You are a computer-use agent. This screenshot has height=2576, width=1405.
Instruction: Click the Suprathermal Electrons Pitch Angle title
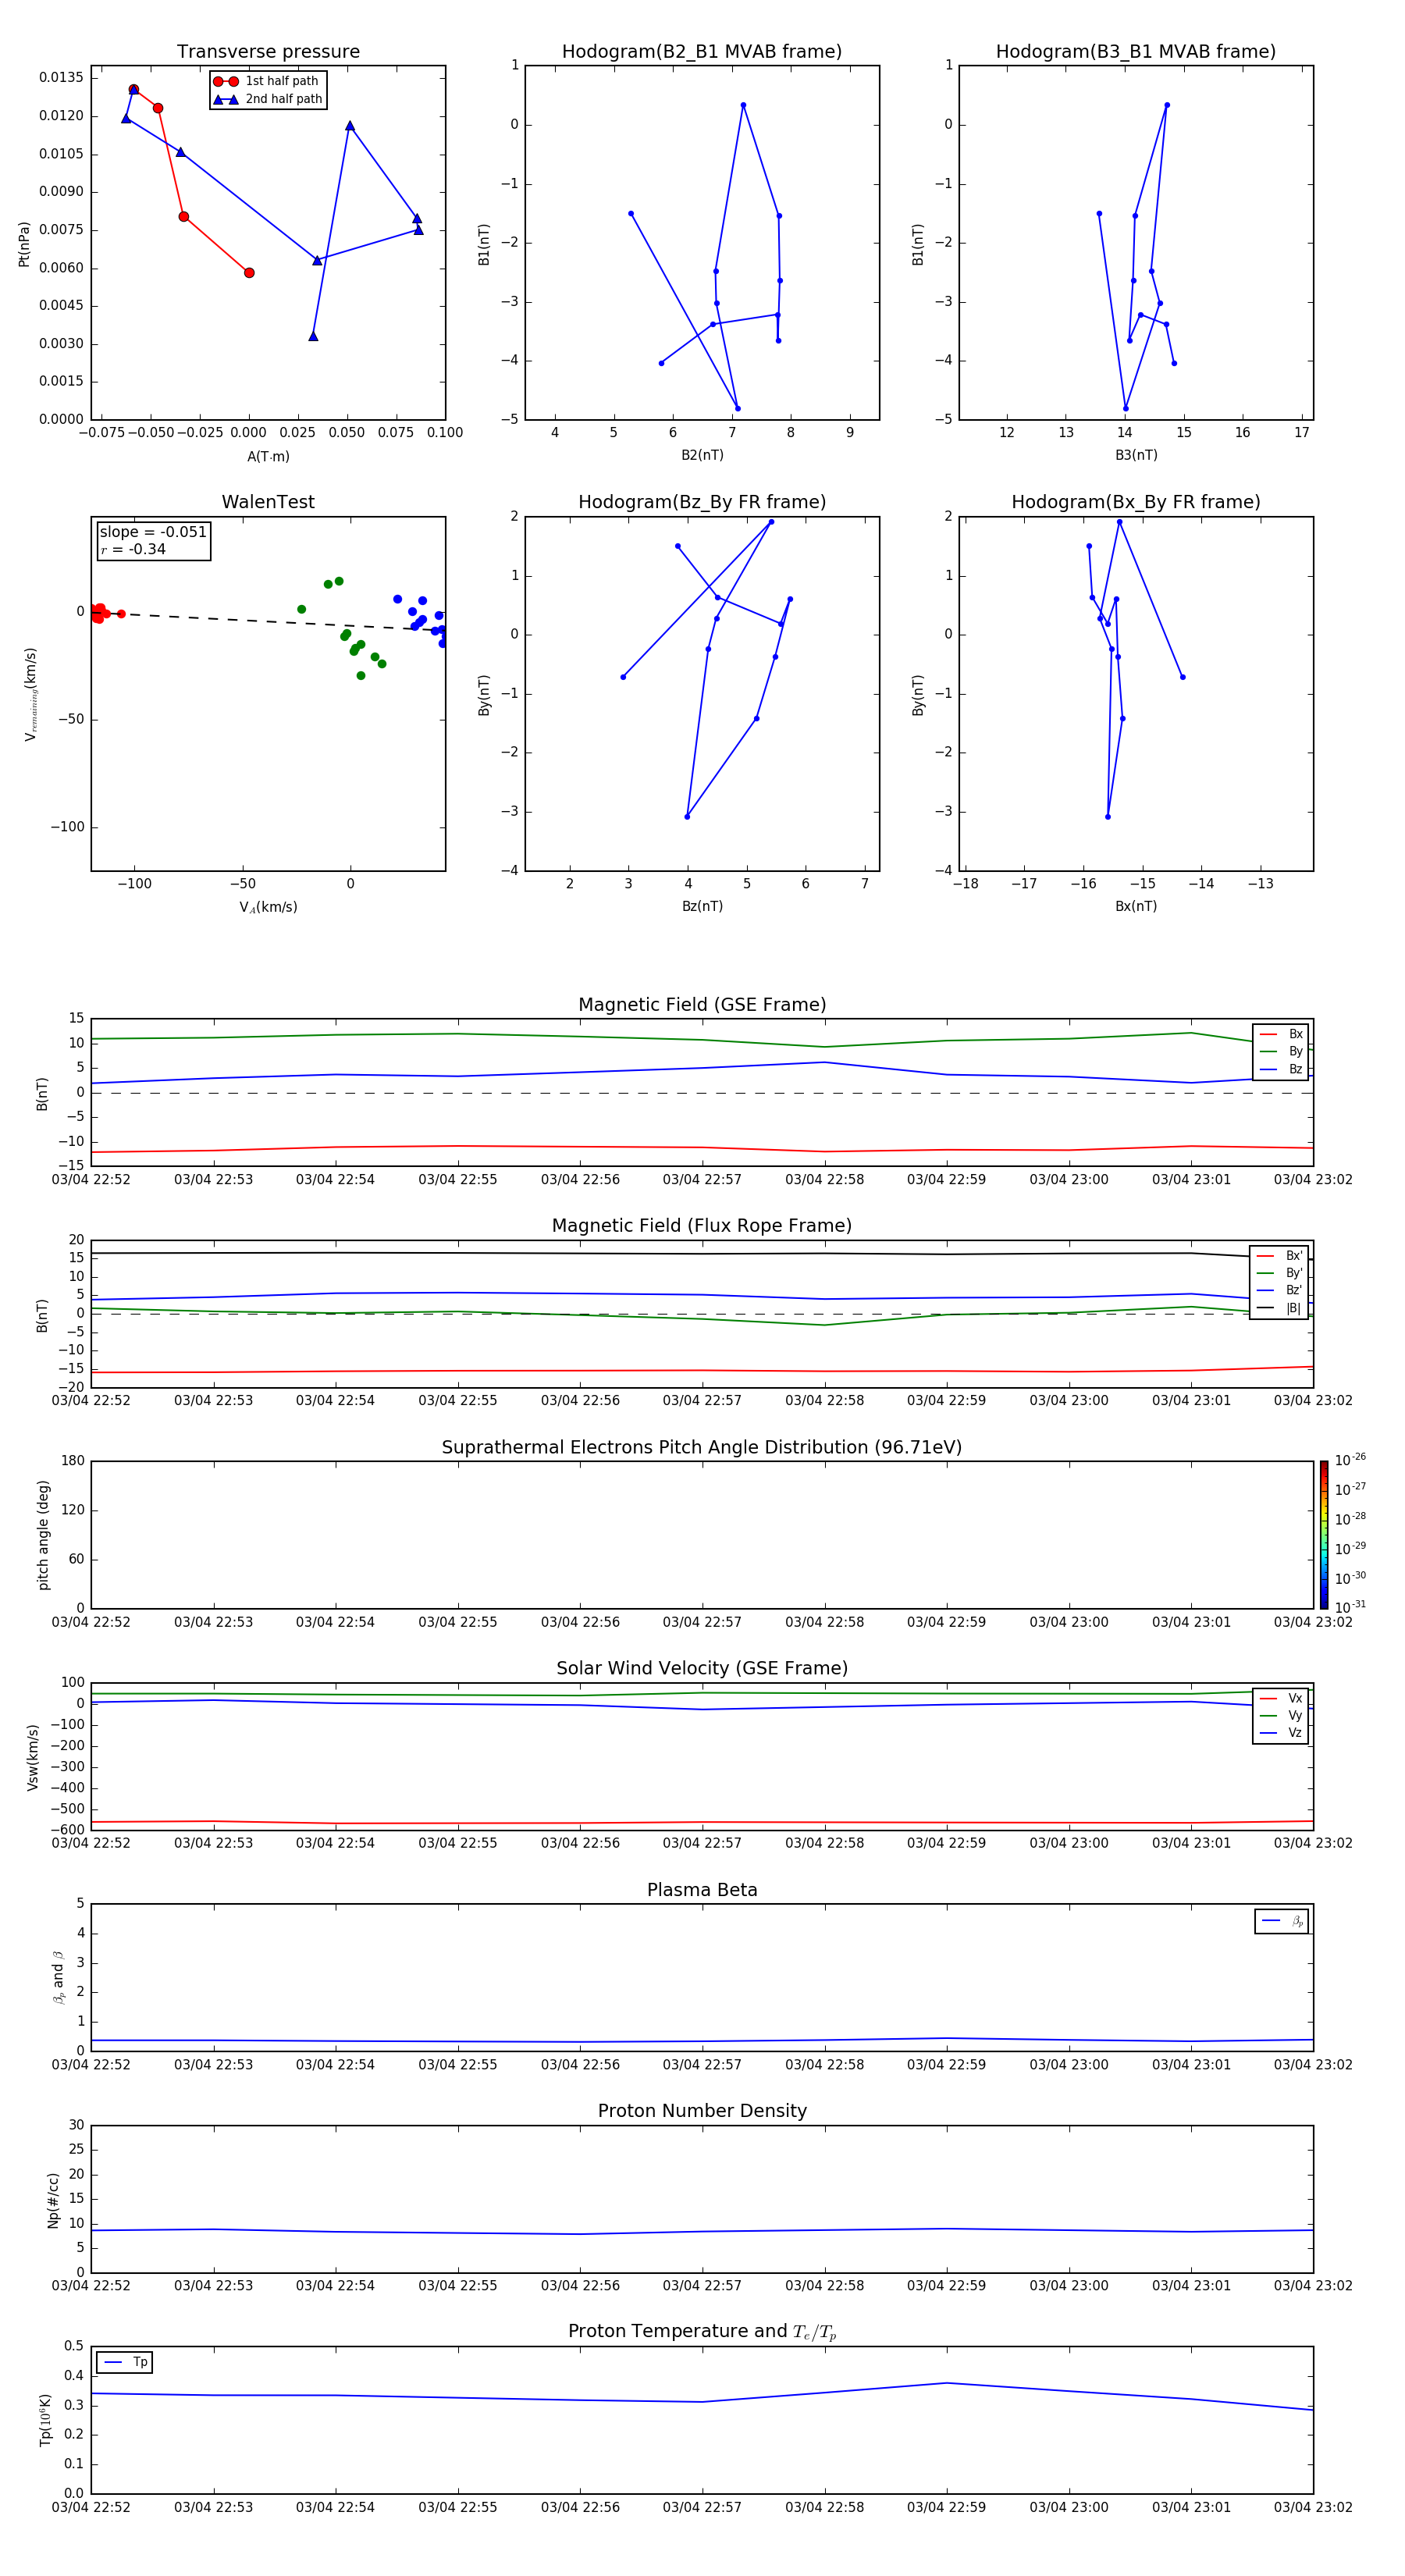click(702, 1447)
